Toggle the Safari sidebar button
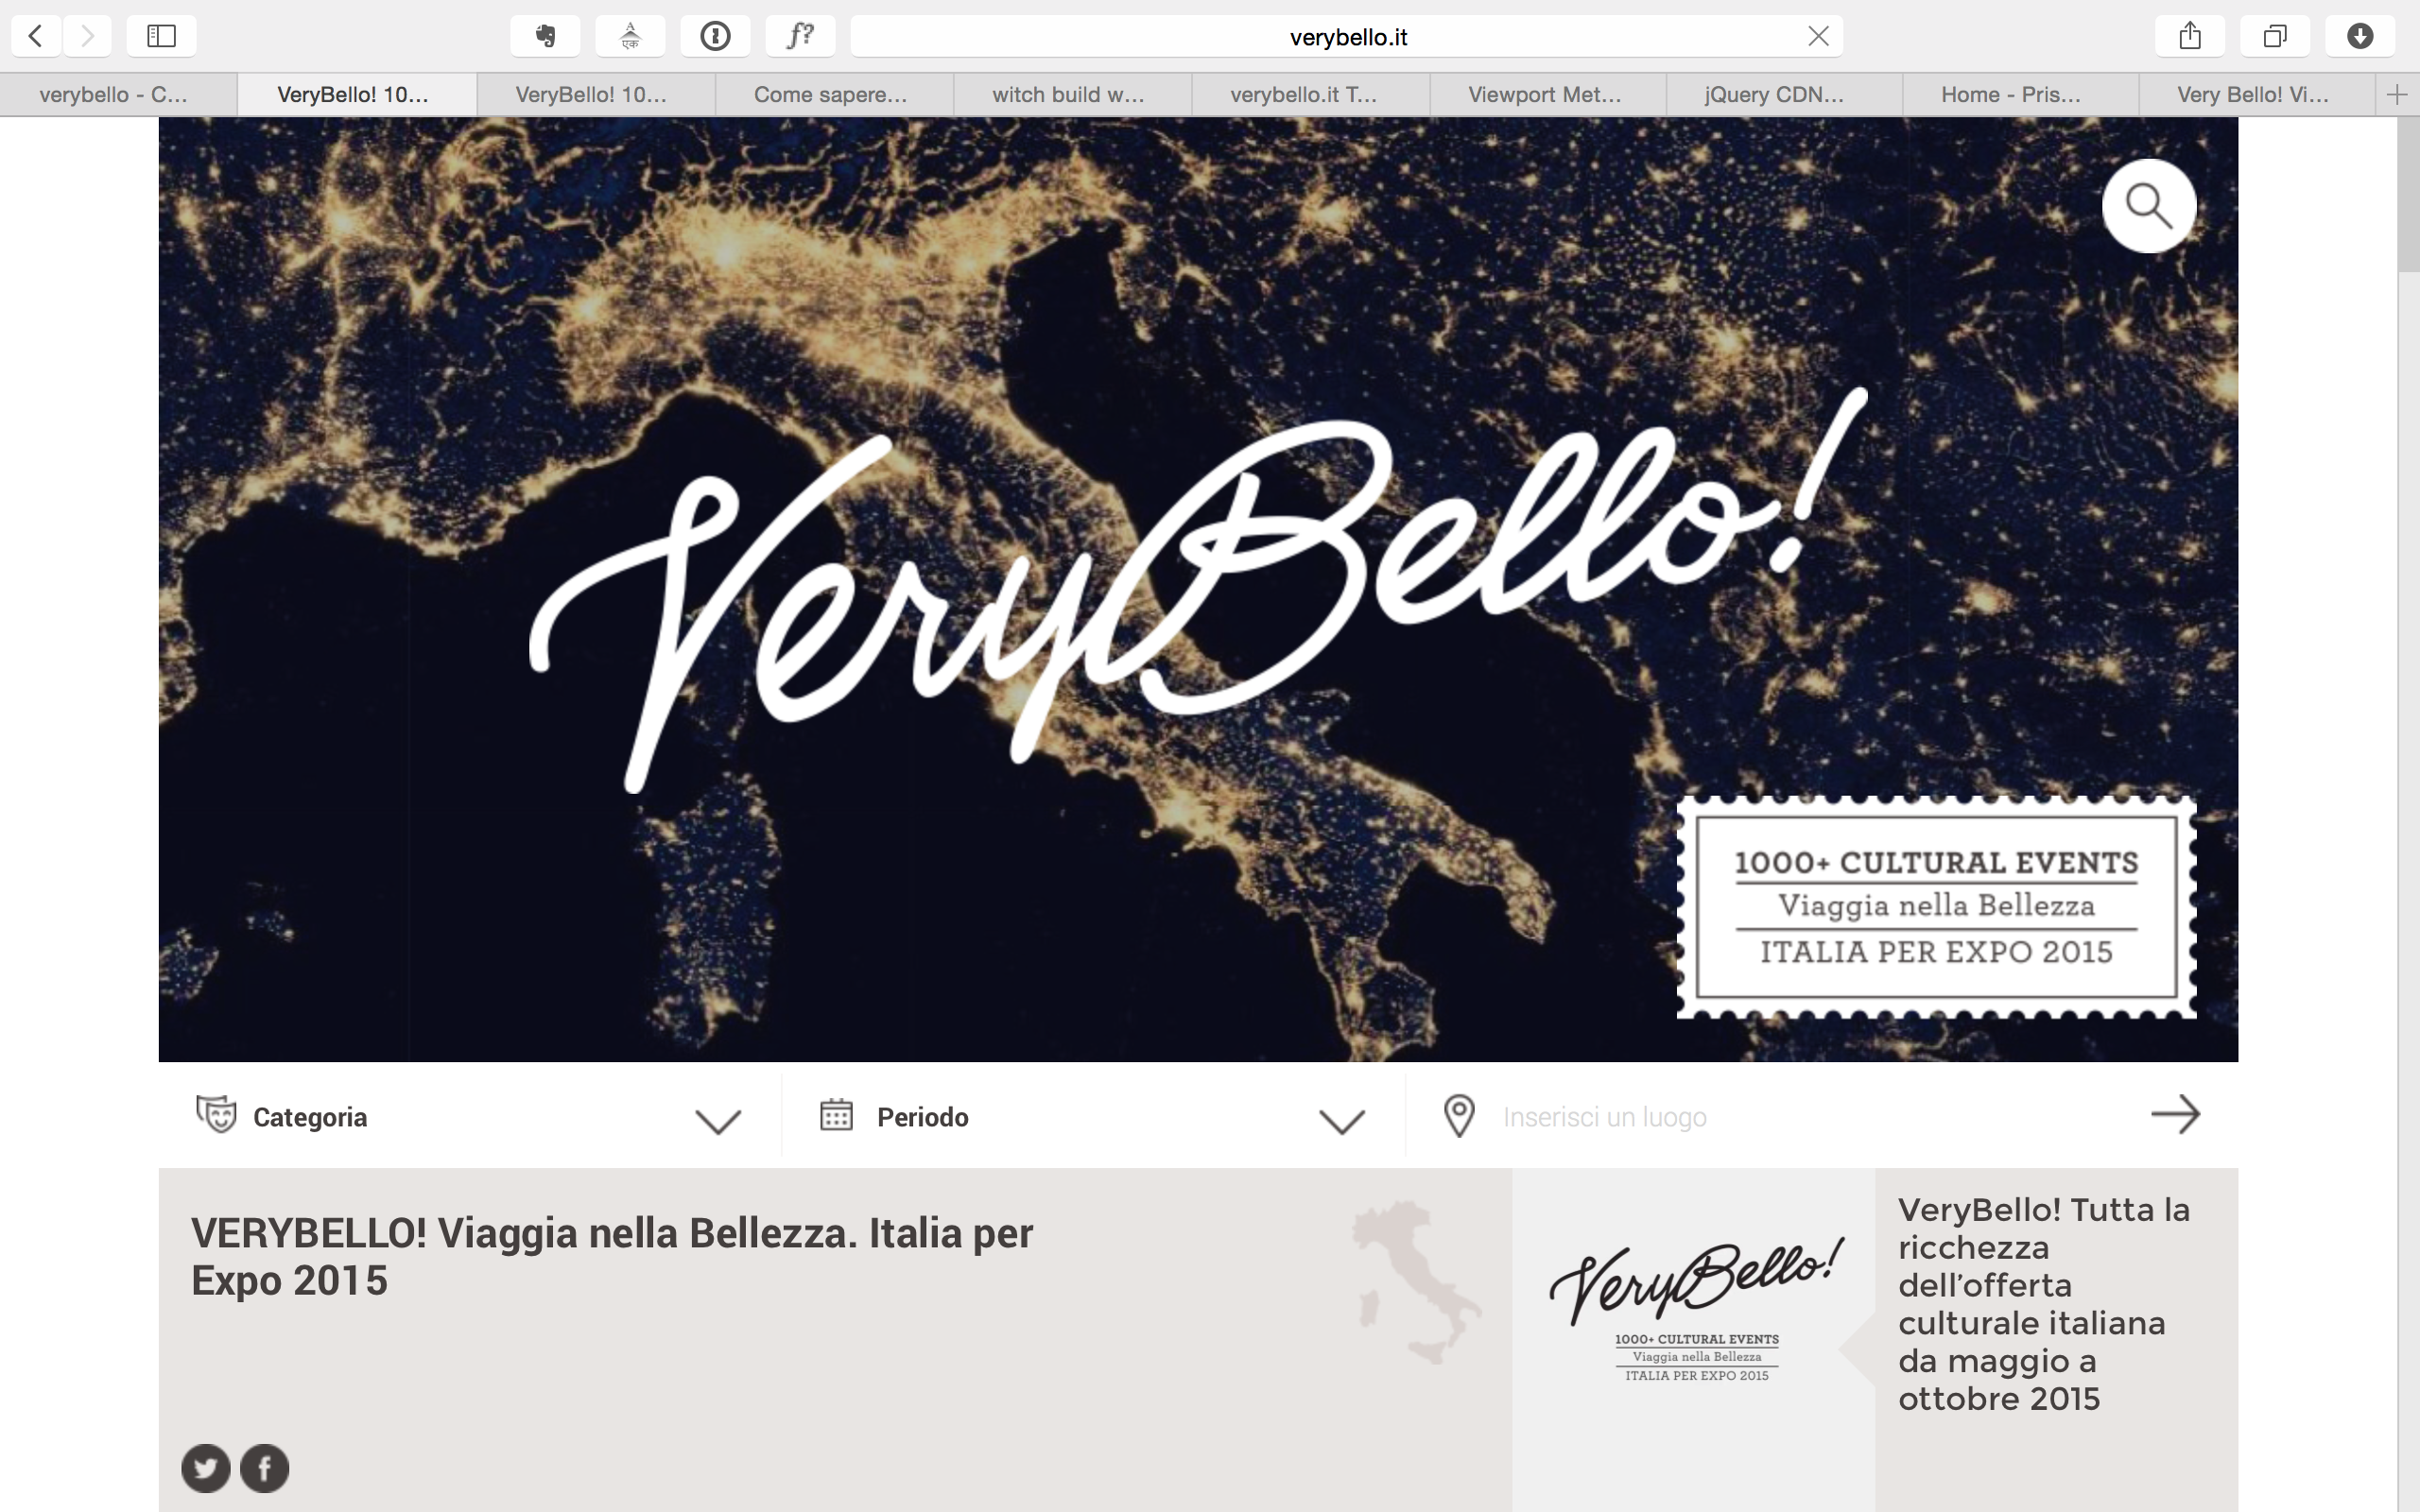2420x1512 pixels. tap(161, 36)
